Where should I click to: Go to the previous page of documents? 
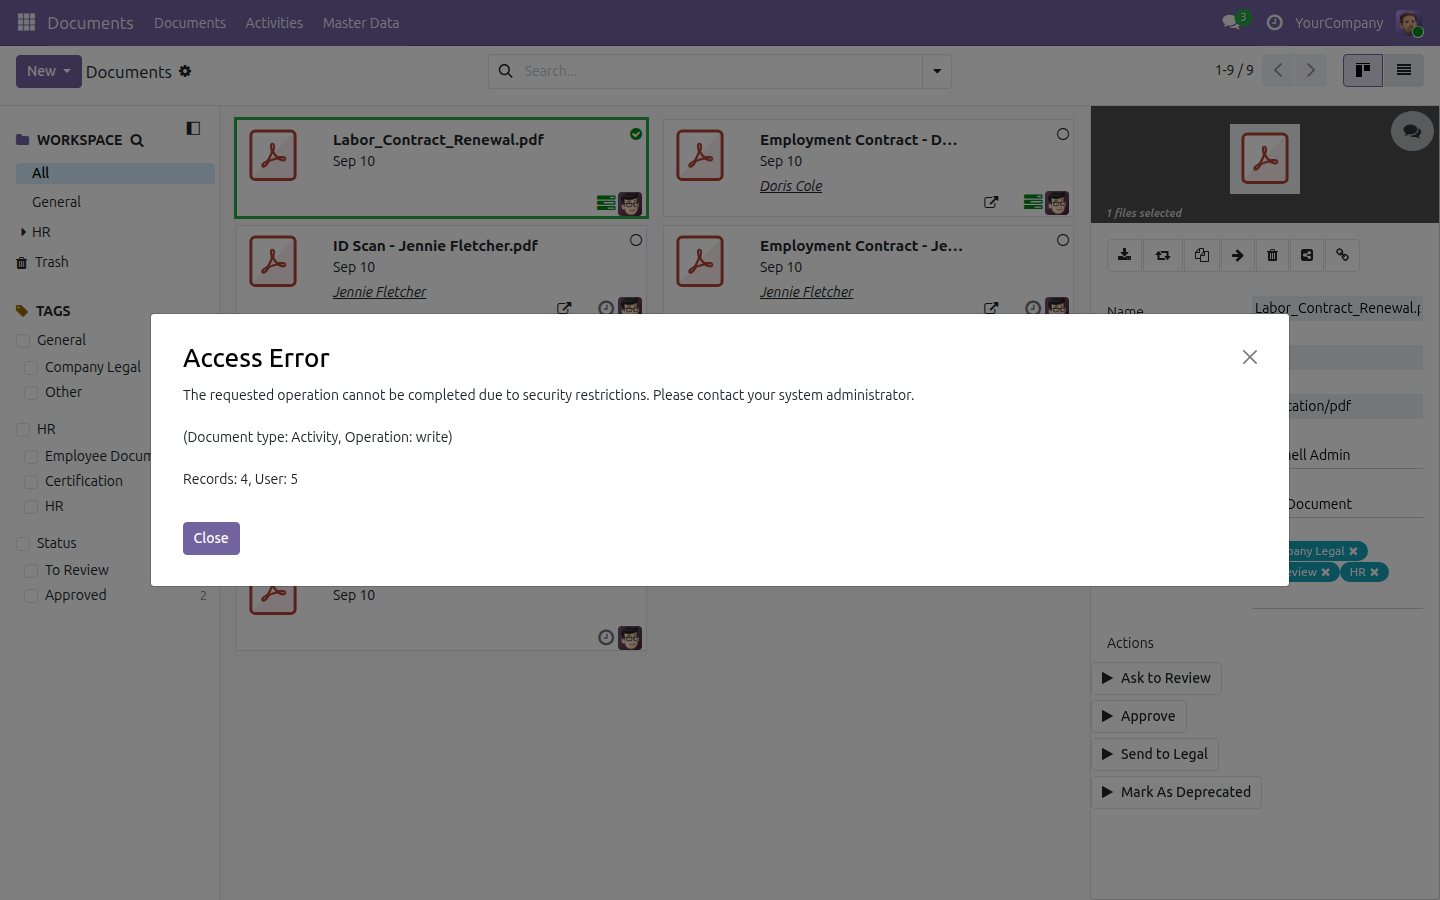1278,70
